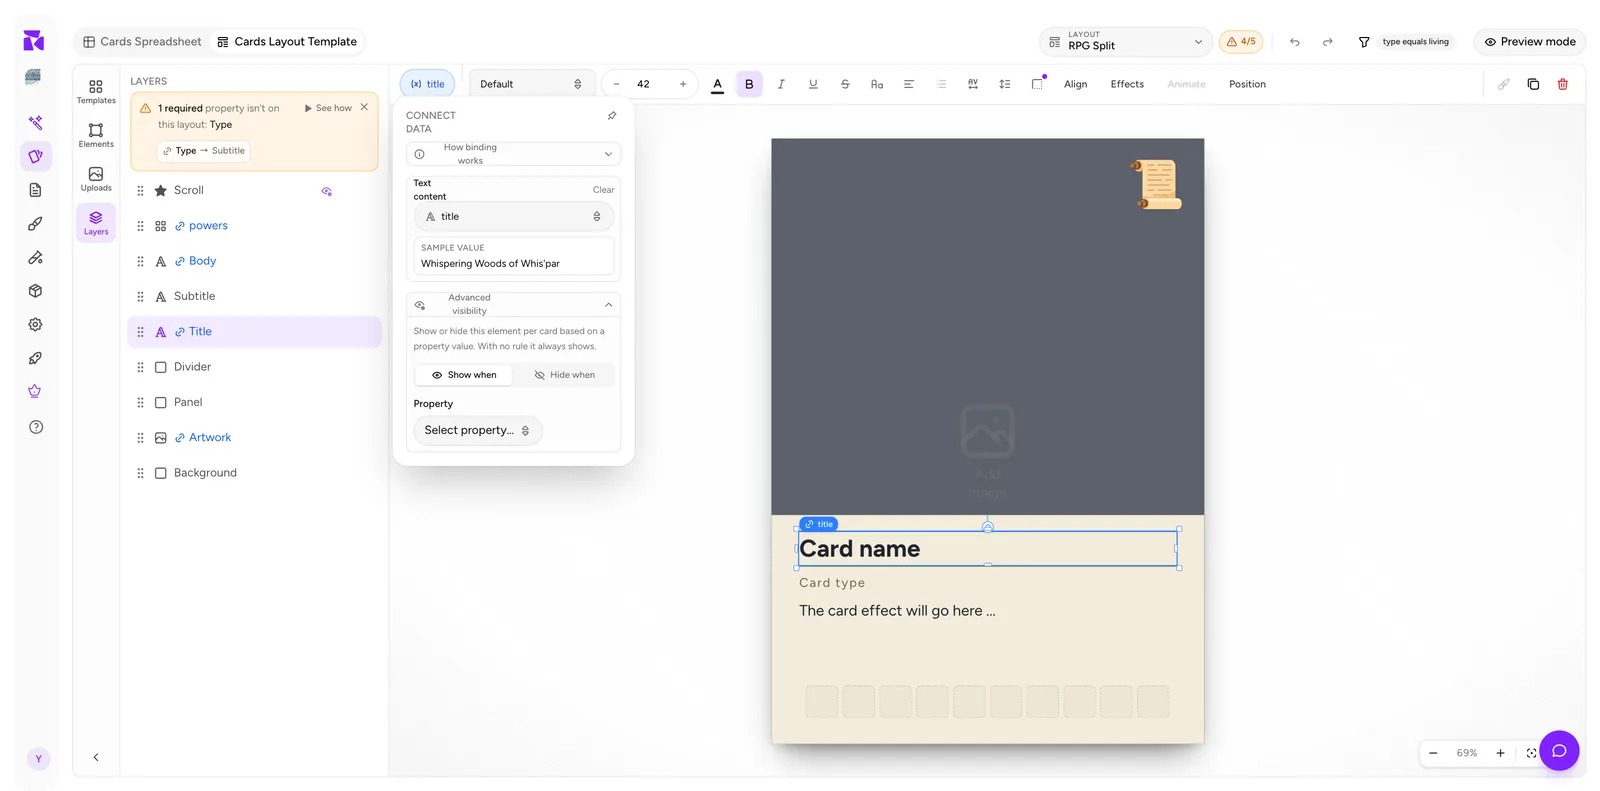Choose Show when option
The height and width of the screenshot is (791, 1600).
pyautogui.click(x=464, y=375)
